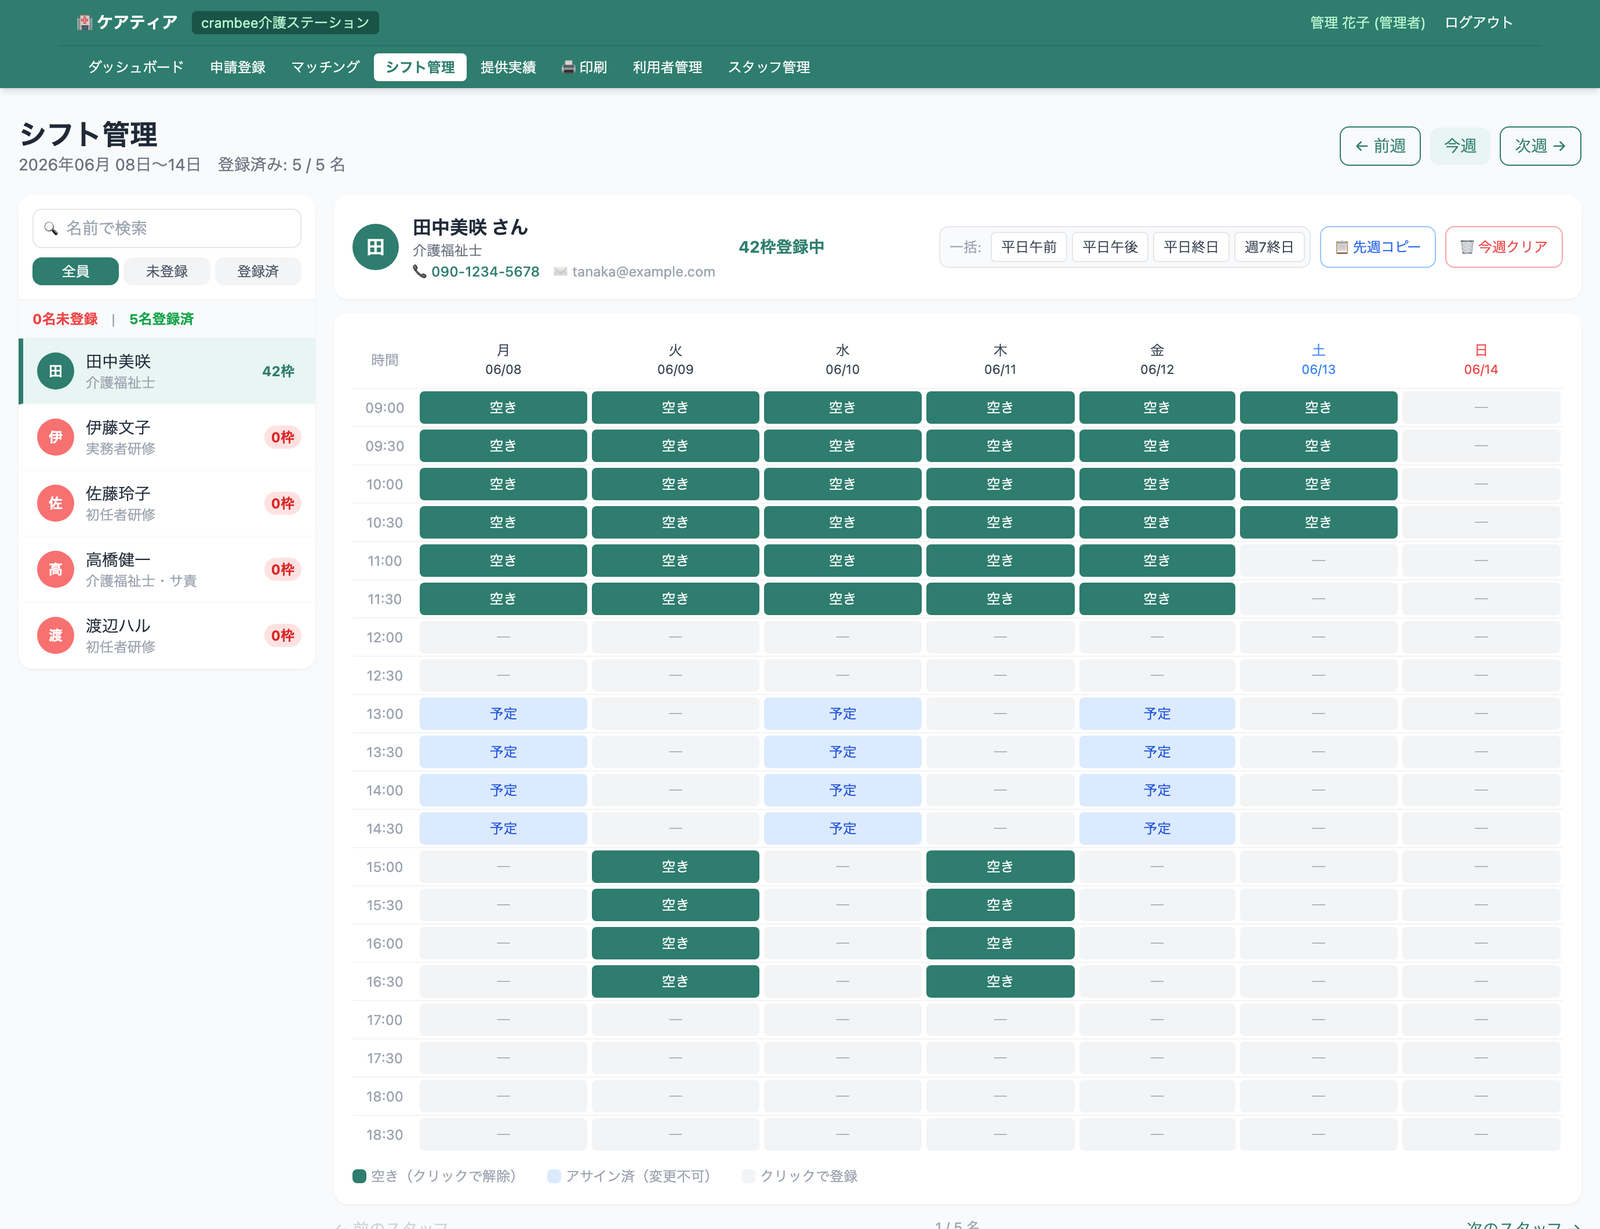Click 先週コピー button
Viewport: 1600px width, 1229px height.
click(1378, 247)
